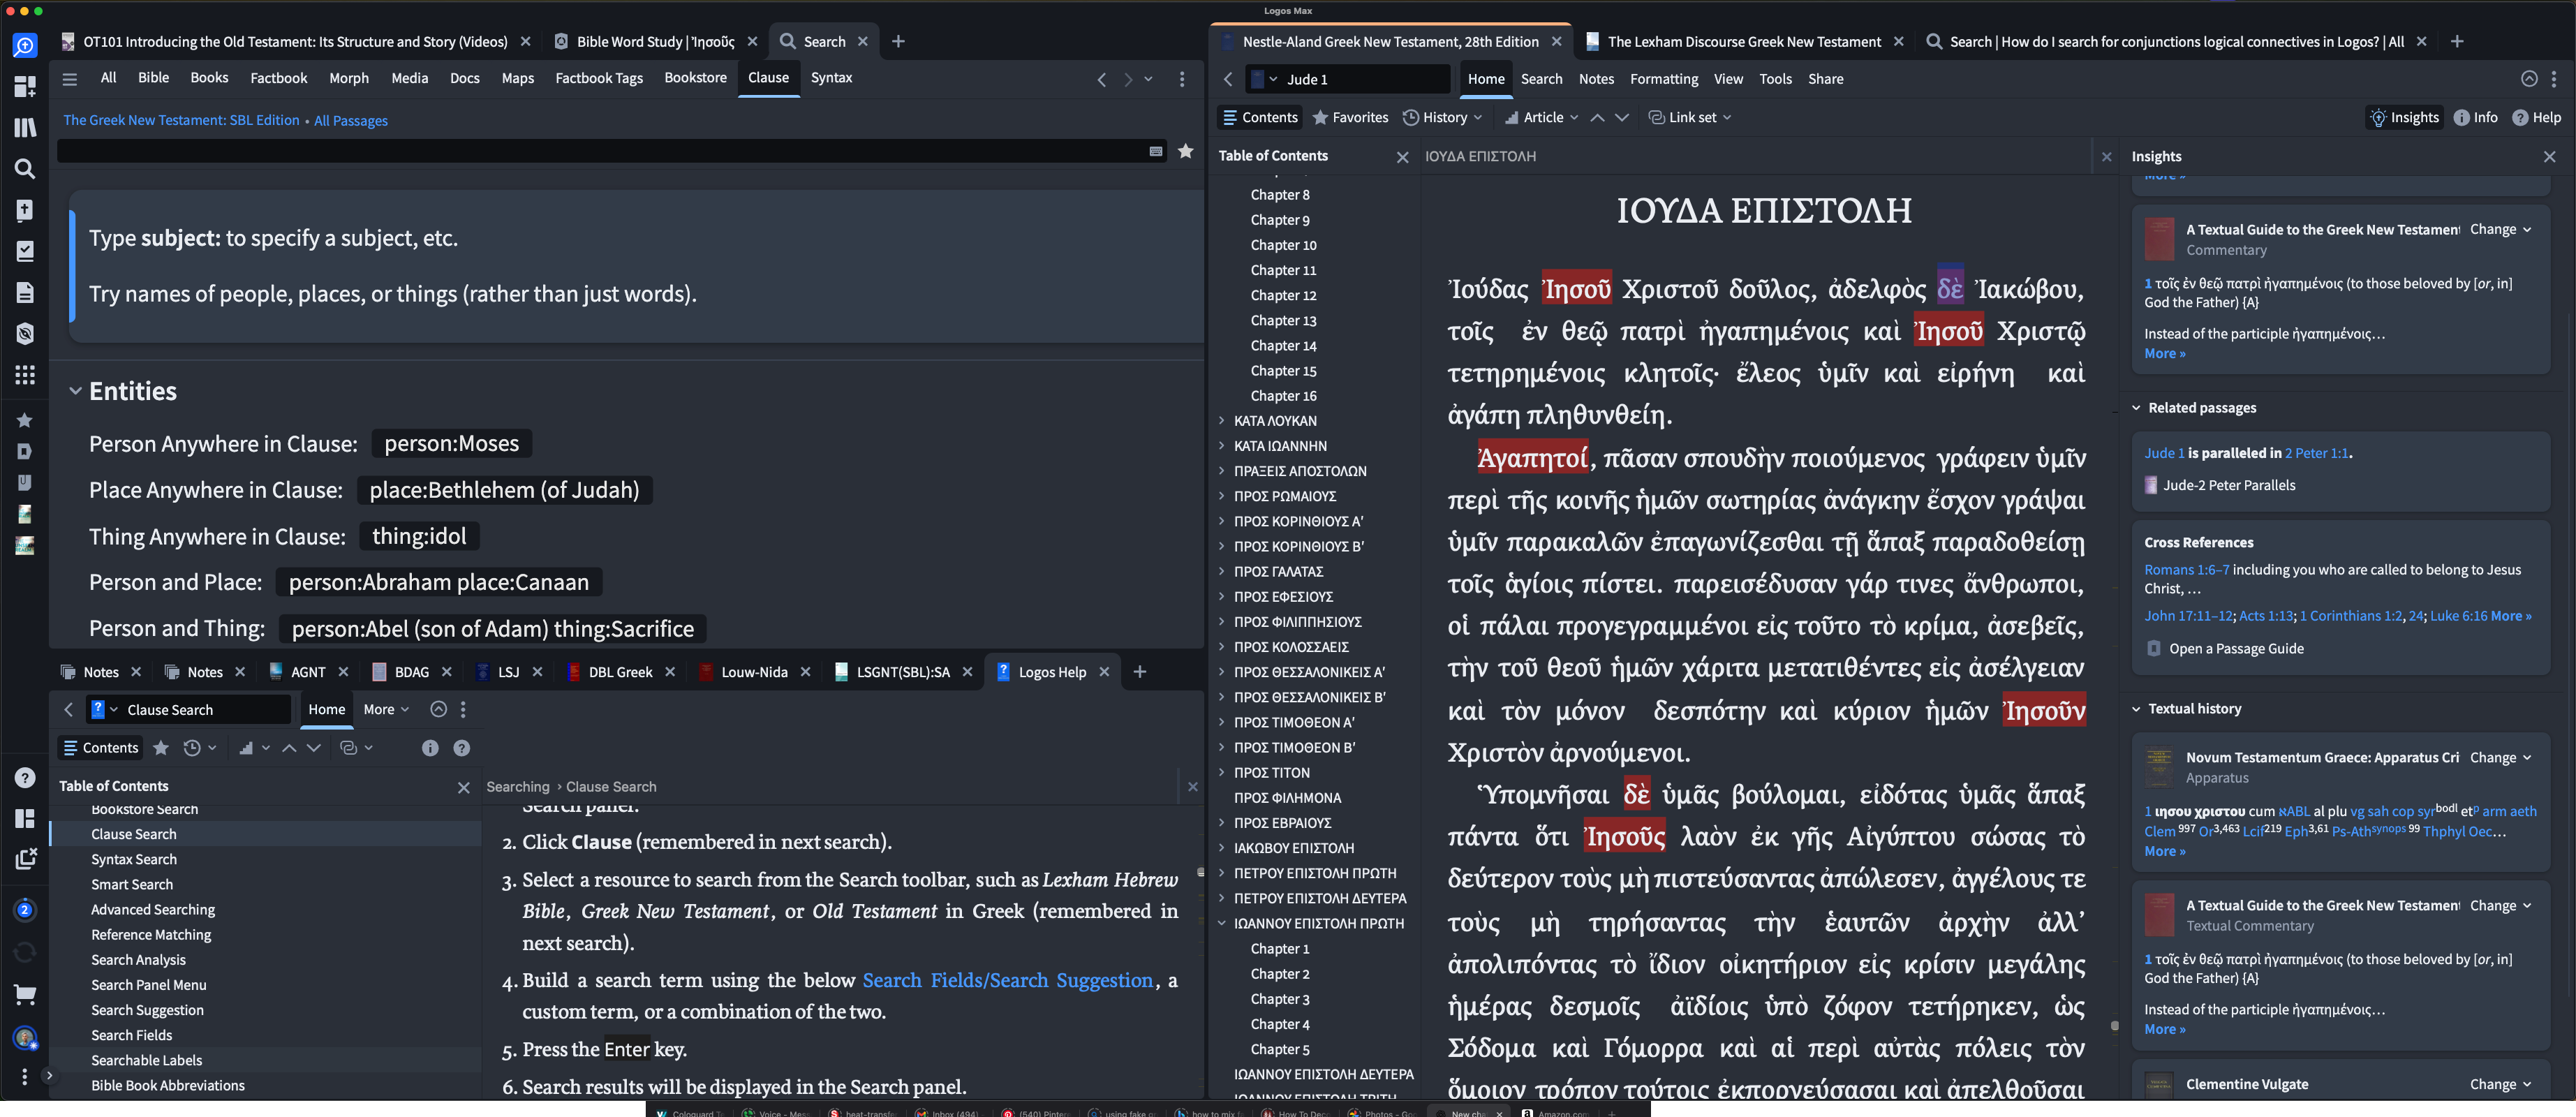Switch to the Syntax search tab
This screenshot has width=2576, height=1117.
click(x=831, y=77)
